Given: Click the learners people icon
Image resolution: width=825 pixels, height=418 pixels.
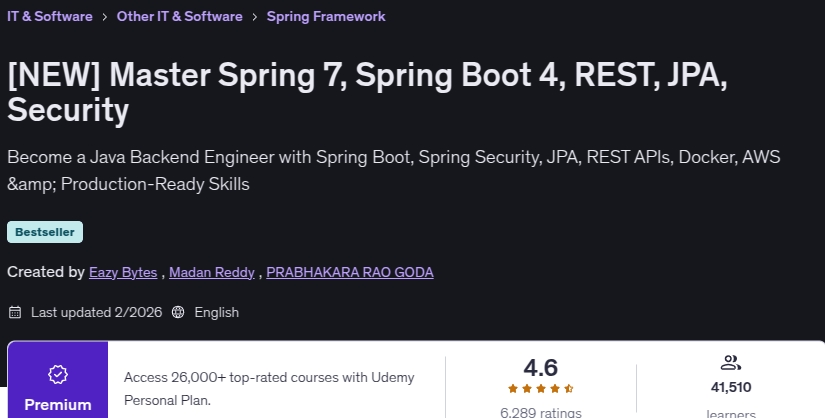Looking at the screenshot, I should 730,363.
